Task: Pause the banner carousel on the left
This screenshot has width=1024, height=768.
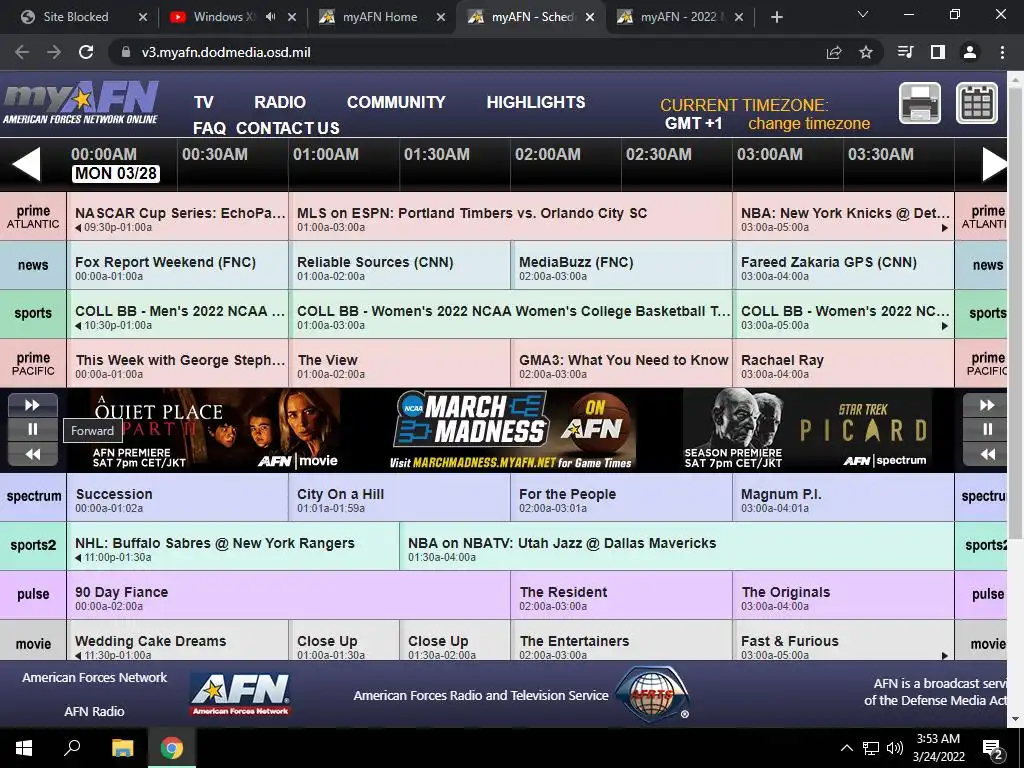Action: [33, 429]
